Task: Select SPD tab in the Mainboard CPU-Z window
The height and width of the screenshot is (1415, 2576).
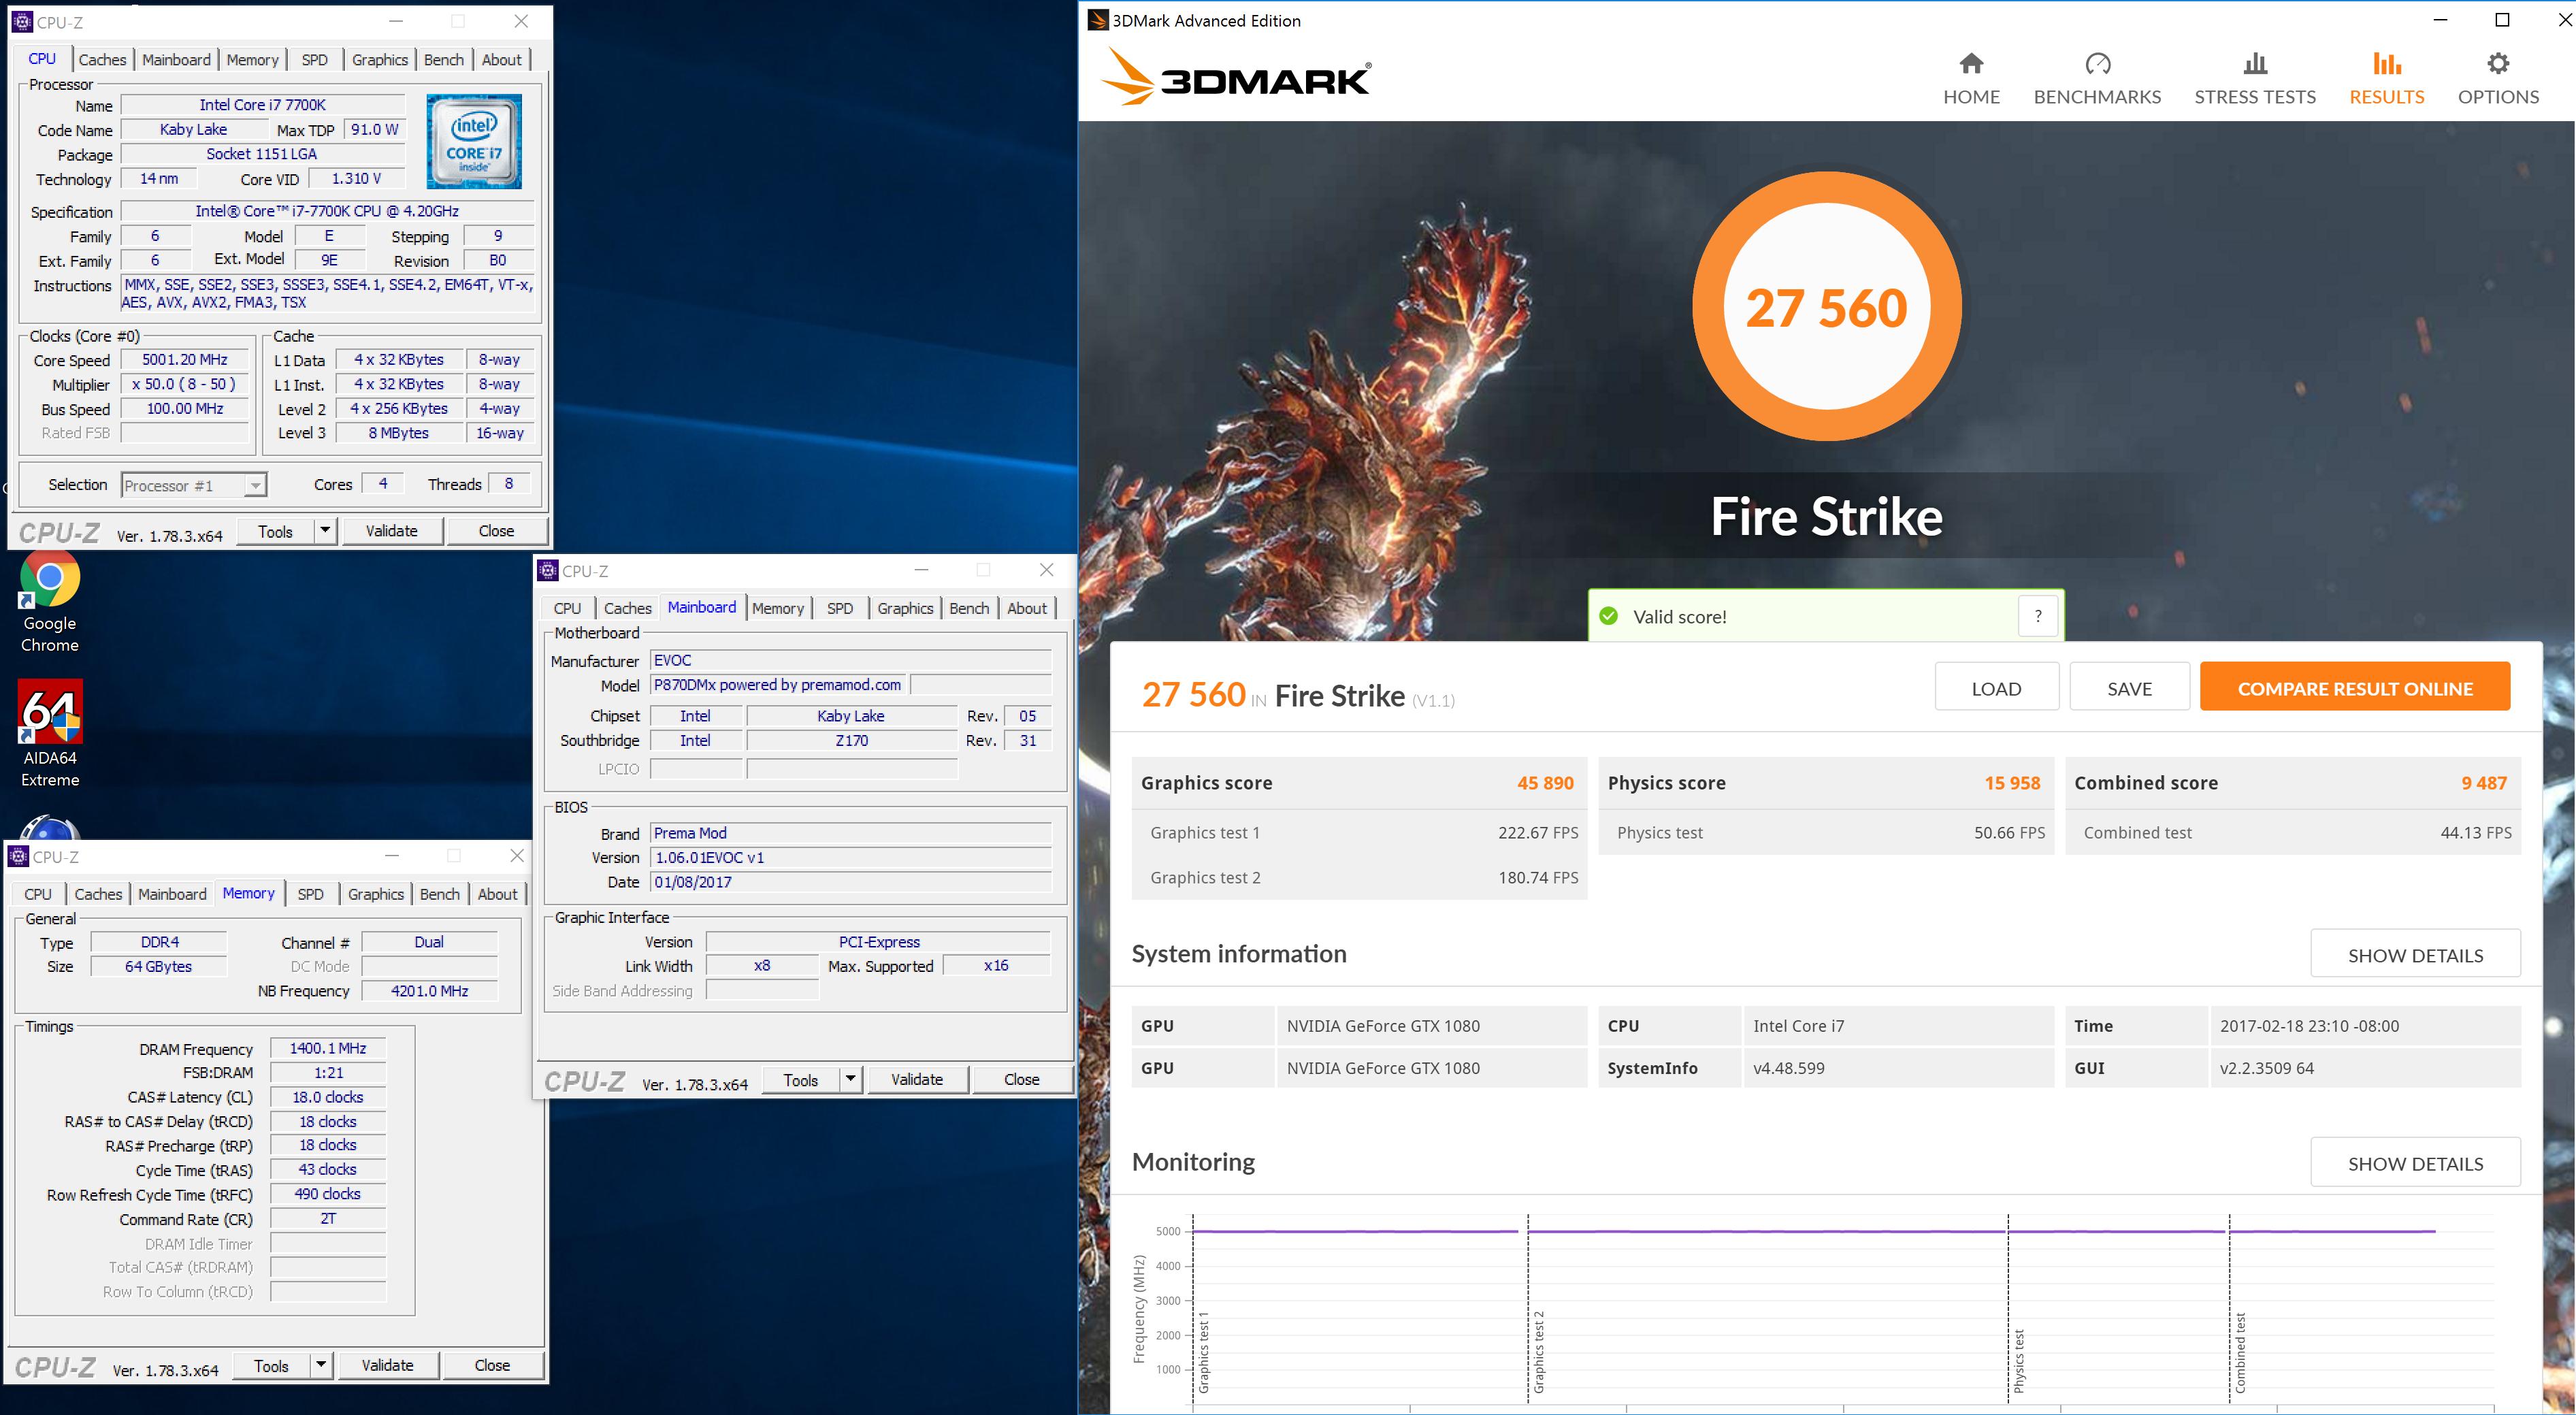Action: click(x=839, y=608)
